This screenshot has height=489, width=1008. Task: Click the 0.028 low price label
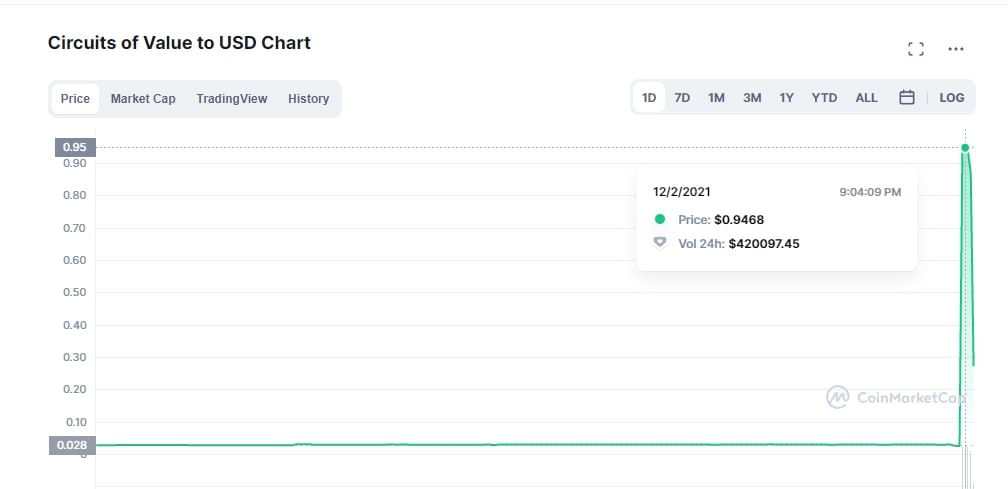pyautogui.click(x=72, y=445)
